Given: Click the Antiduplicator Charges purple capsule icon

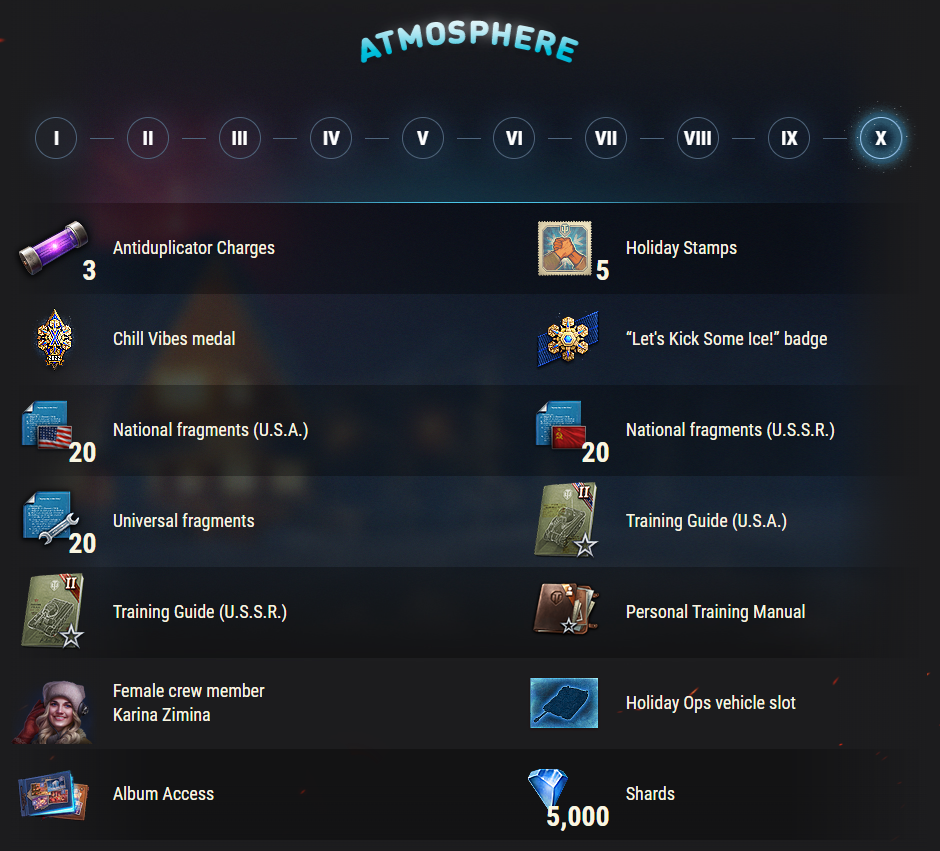Looking at the screenshot, I should pos(53,248).
